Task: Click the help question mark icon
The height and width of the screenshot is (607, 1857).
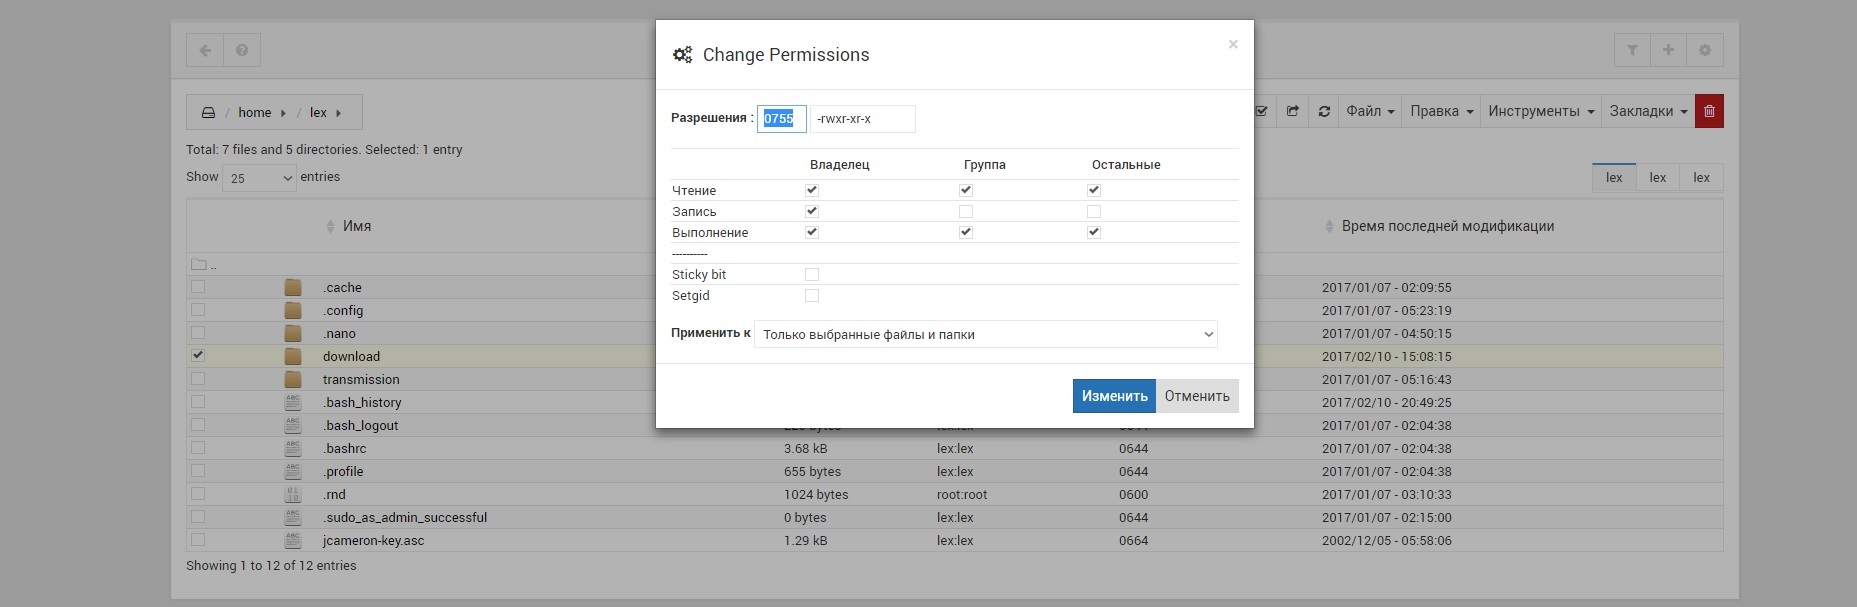Action: pos(242,50)
